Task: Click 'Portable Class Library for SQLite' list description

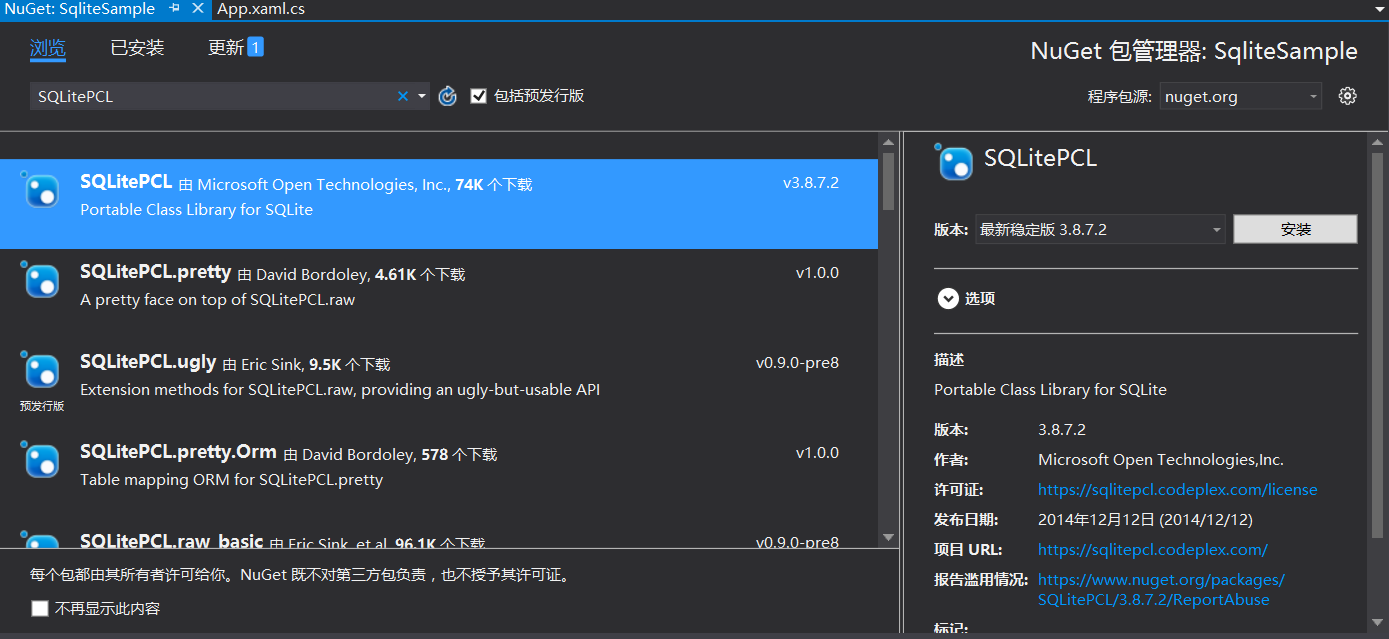Action: click(196, 210)
